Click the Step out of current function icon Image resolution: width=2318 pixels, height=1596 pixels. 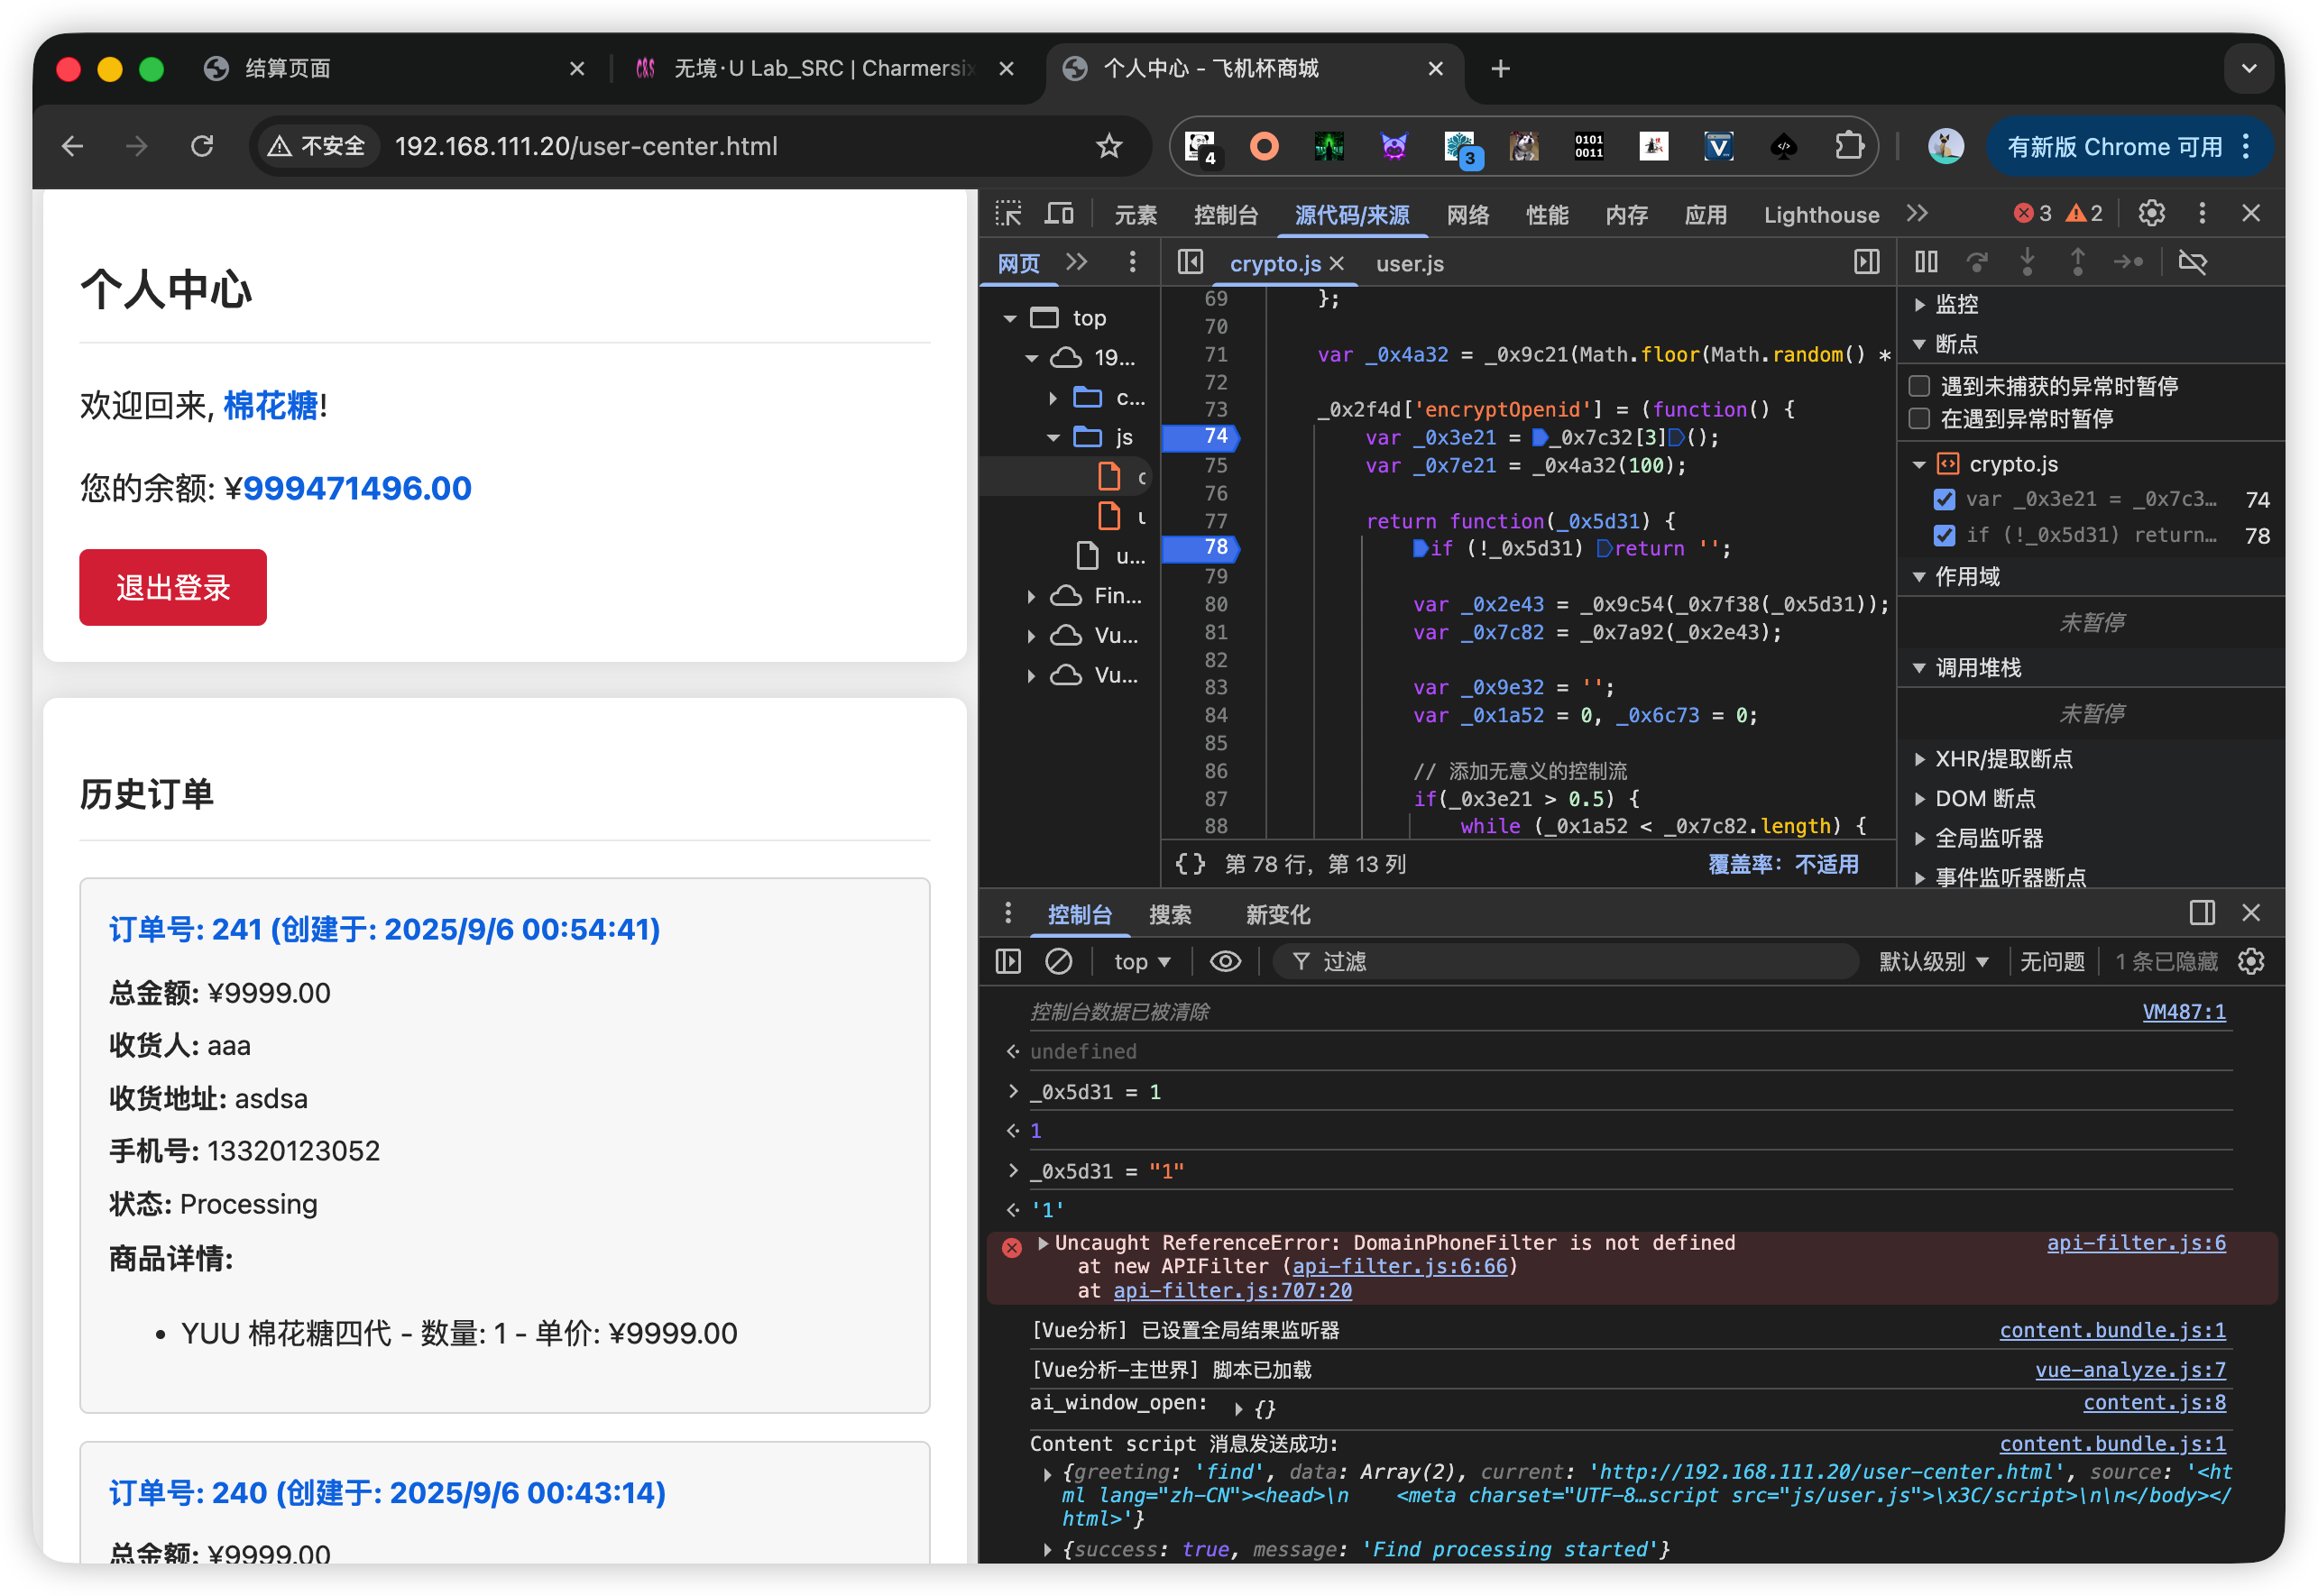tap(2078, 261)
